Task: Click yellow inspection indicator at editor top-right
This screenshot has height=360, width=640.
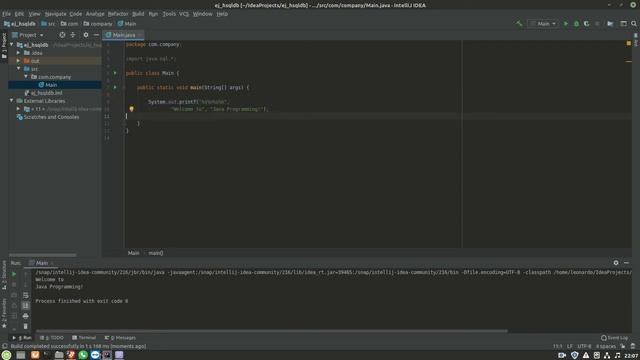Action: point(629,43)
